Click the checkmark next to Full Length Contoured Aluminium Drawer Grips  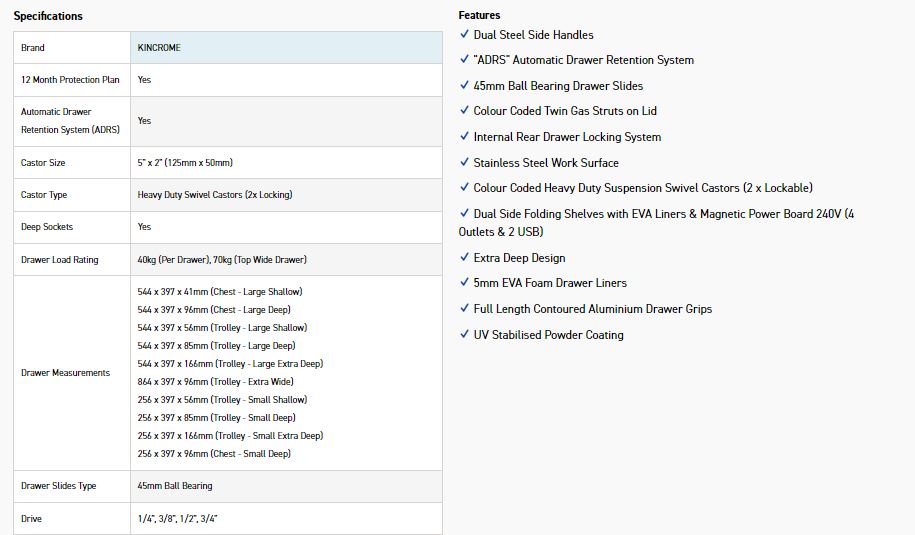click(x=464, y=309)
